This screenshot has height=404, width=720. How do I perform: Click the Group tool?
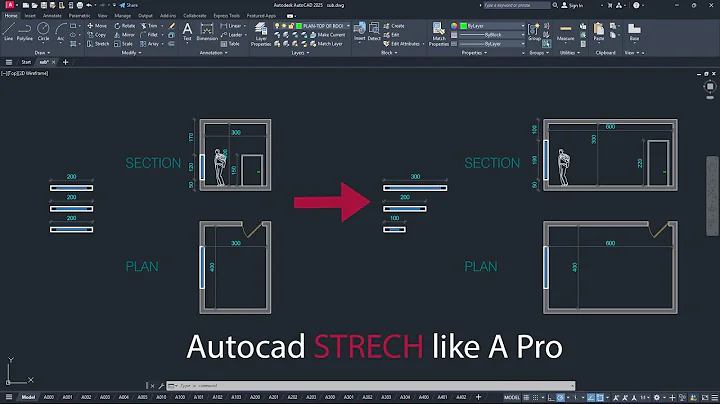pos(534,32)
